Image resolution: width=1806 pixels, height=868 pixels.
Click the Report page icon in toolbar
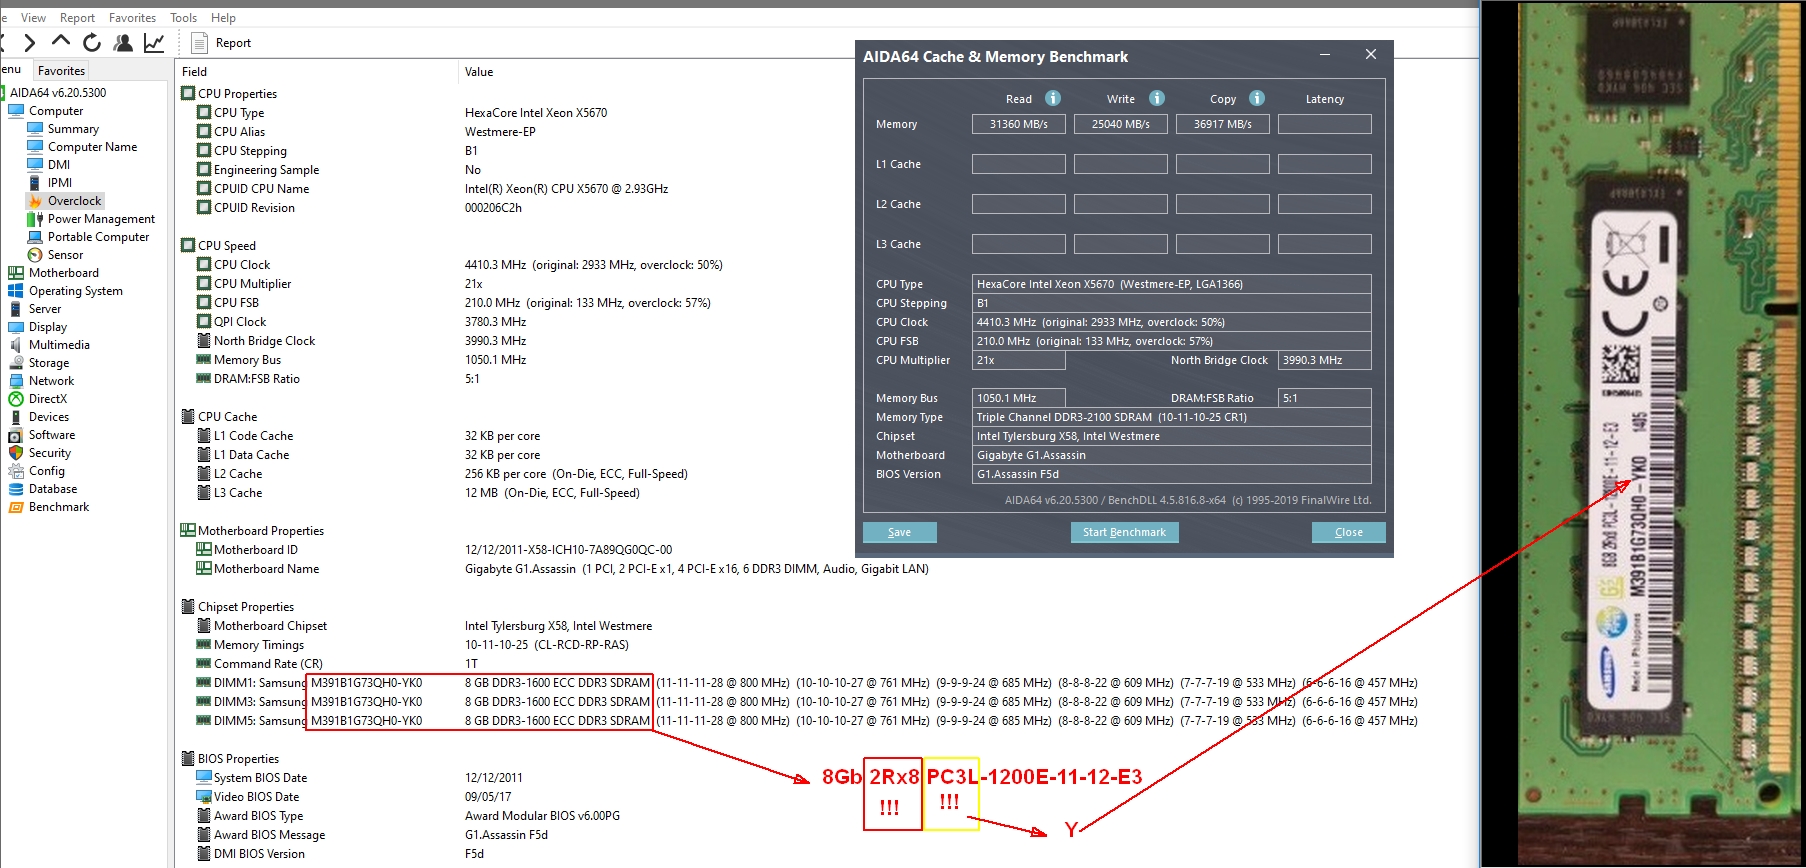199,43
